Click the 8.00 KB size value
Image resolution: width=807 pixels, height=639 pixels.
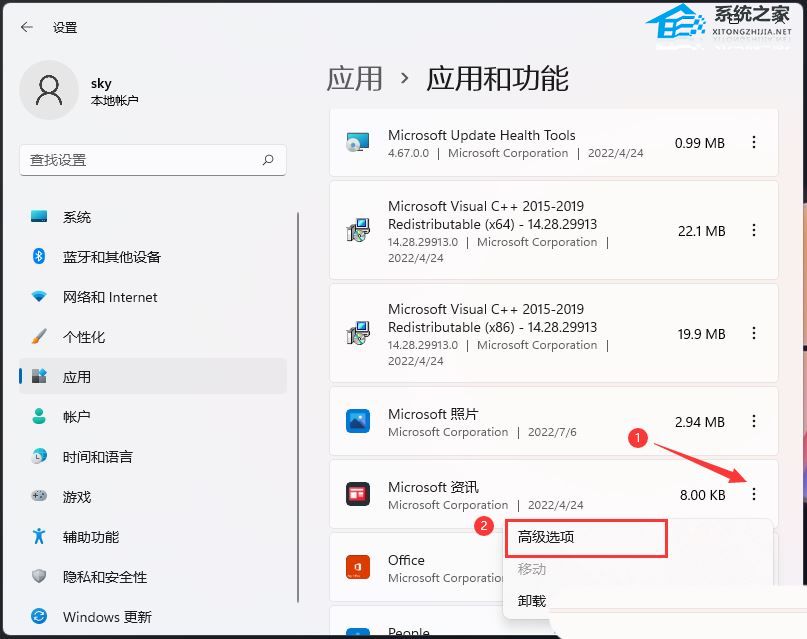coord(703,495)
